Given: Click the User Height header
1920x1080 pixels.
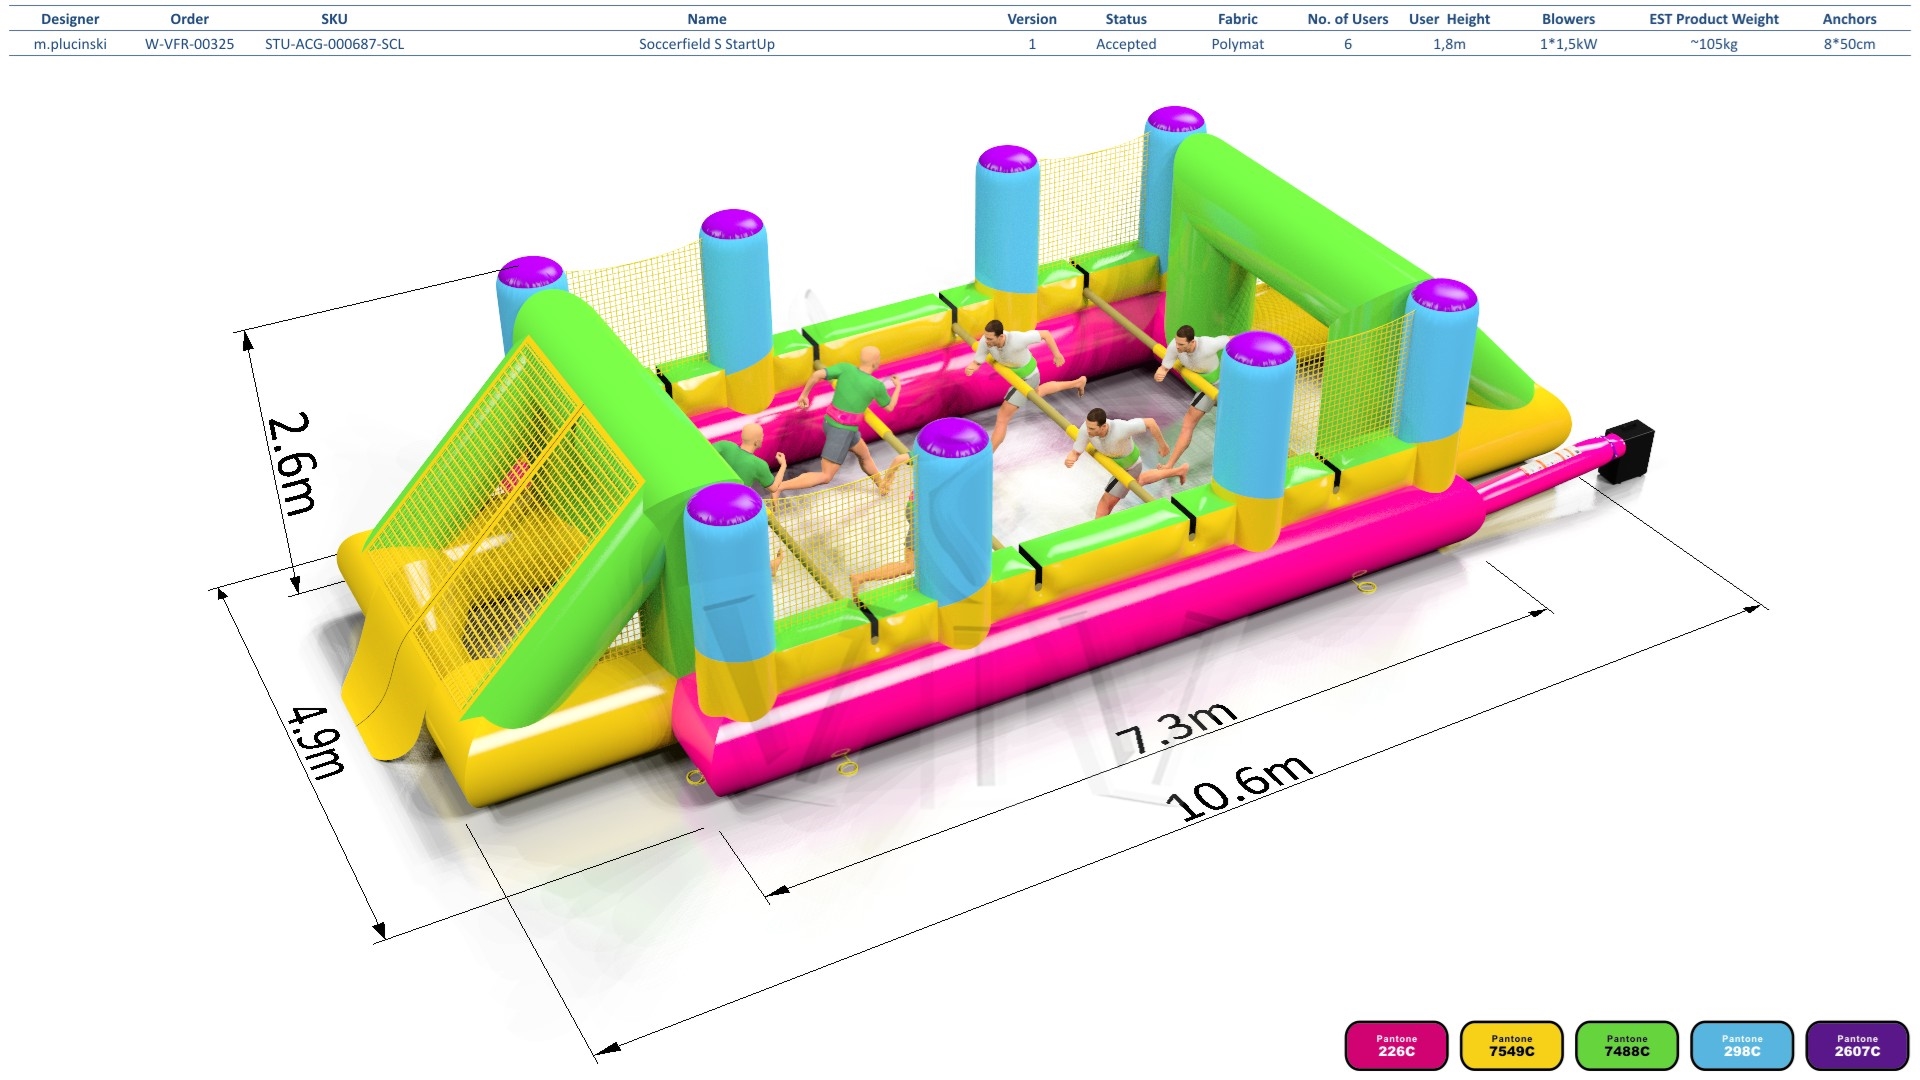Looking at the screenshot, I should tap(1449, 19).
